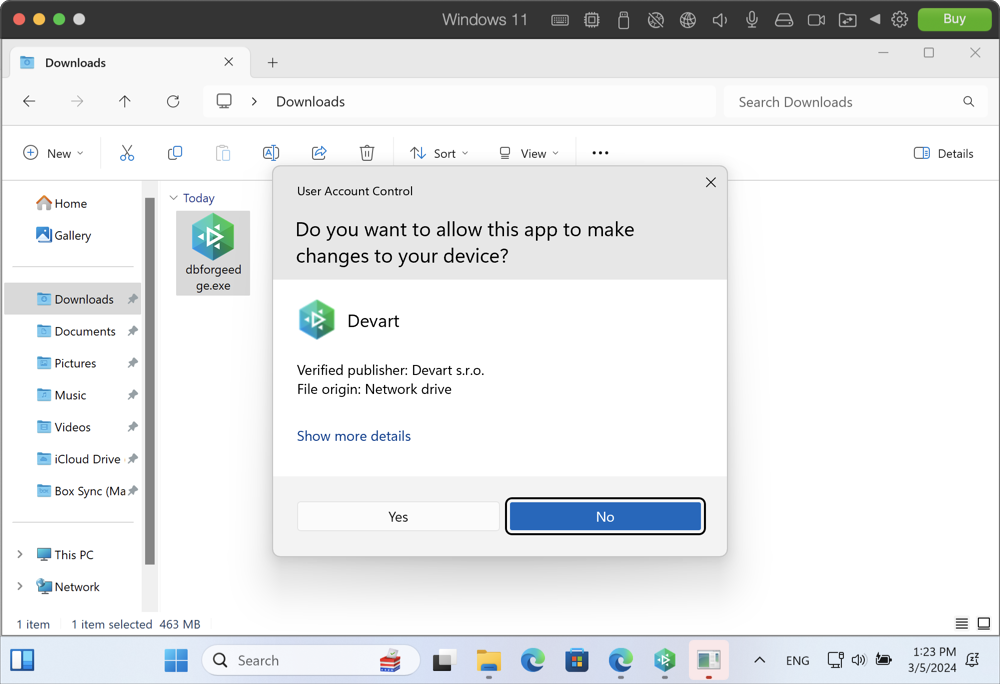Open Parallels settings gear icon
The width and height of the screenshot is (1000, 684).
point(899,20)
